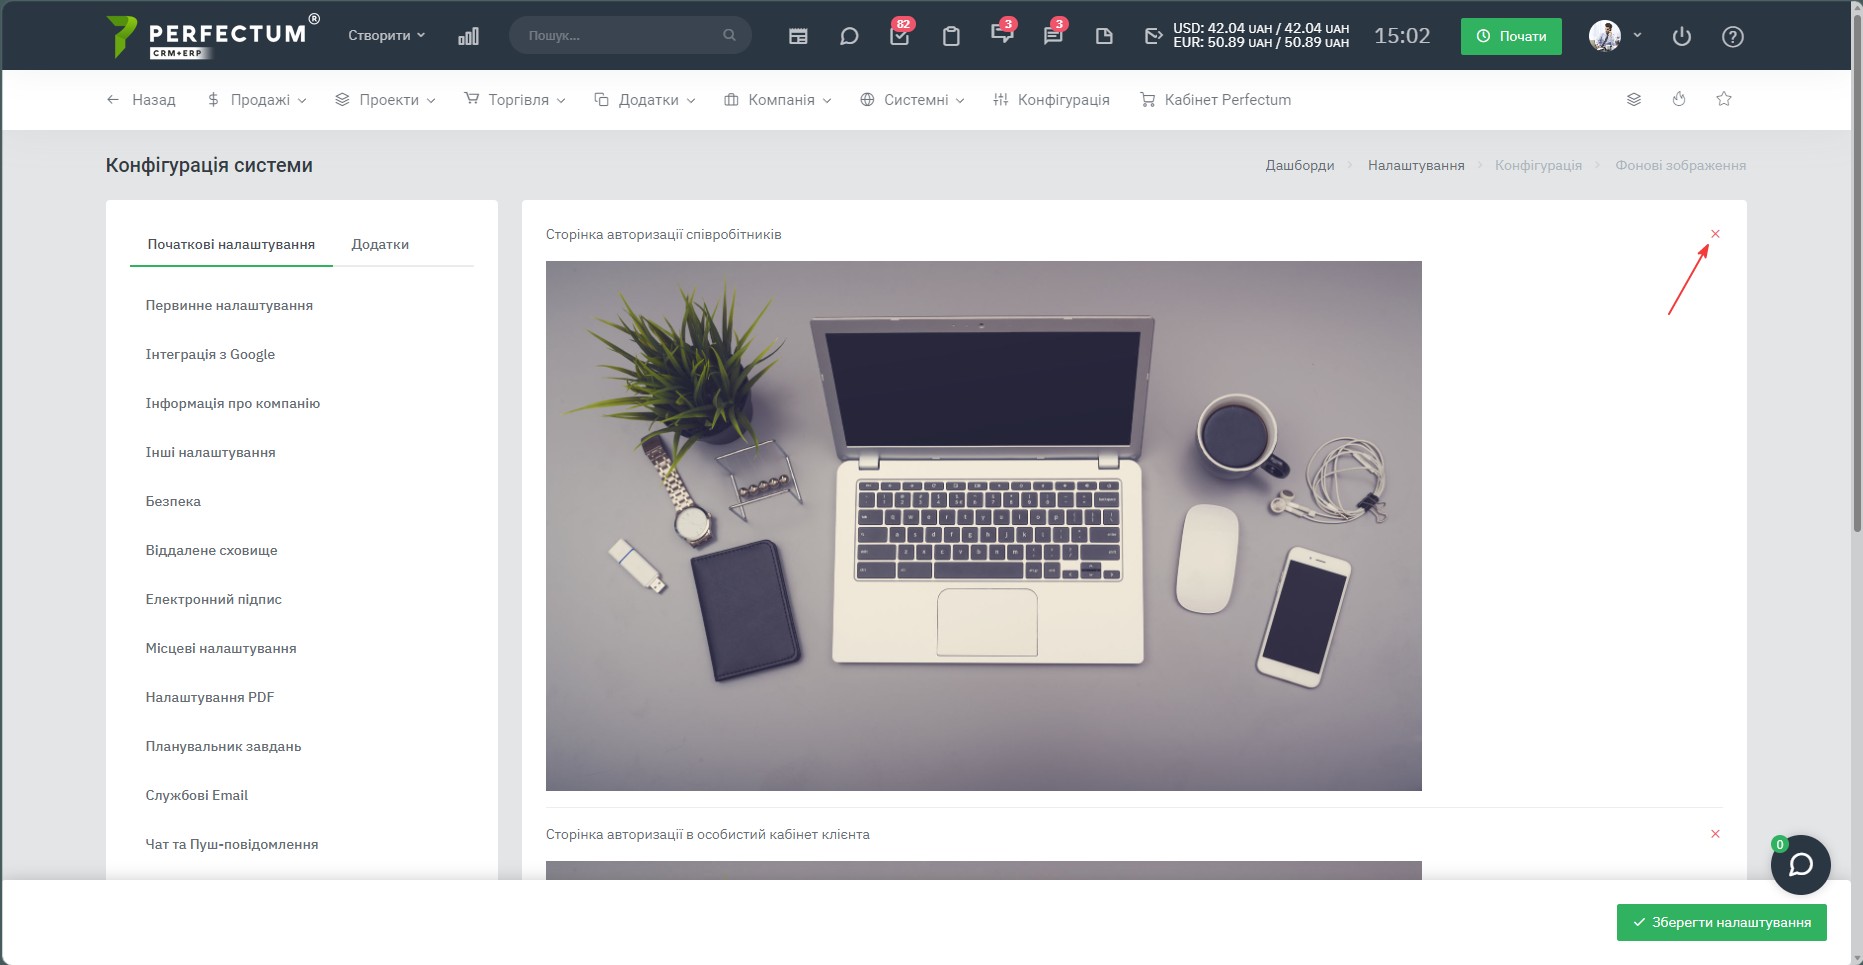1863x965 pixels.
Task: Expand the Продажі menu
Action: click(257, 100)
